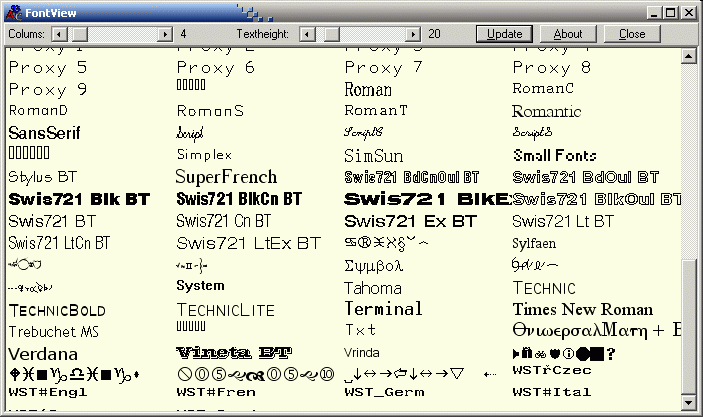This screenshot has width=703, height=417.
Task: Click the Simplex font sample
Action: point(204,155)
